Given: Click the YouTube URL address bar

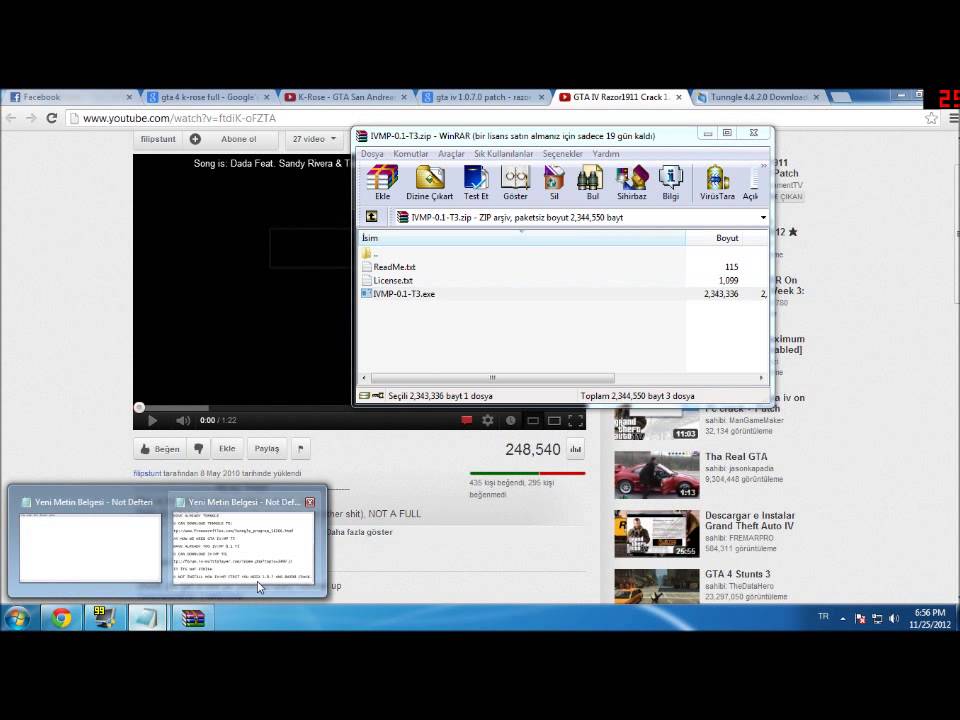Looking at the screenshot, I should point(496,118).
